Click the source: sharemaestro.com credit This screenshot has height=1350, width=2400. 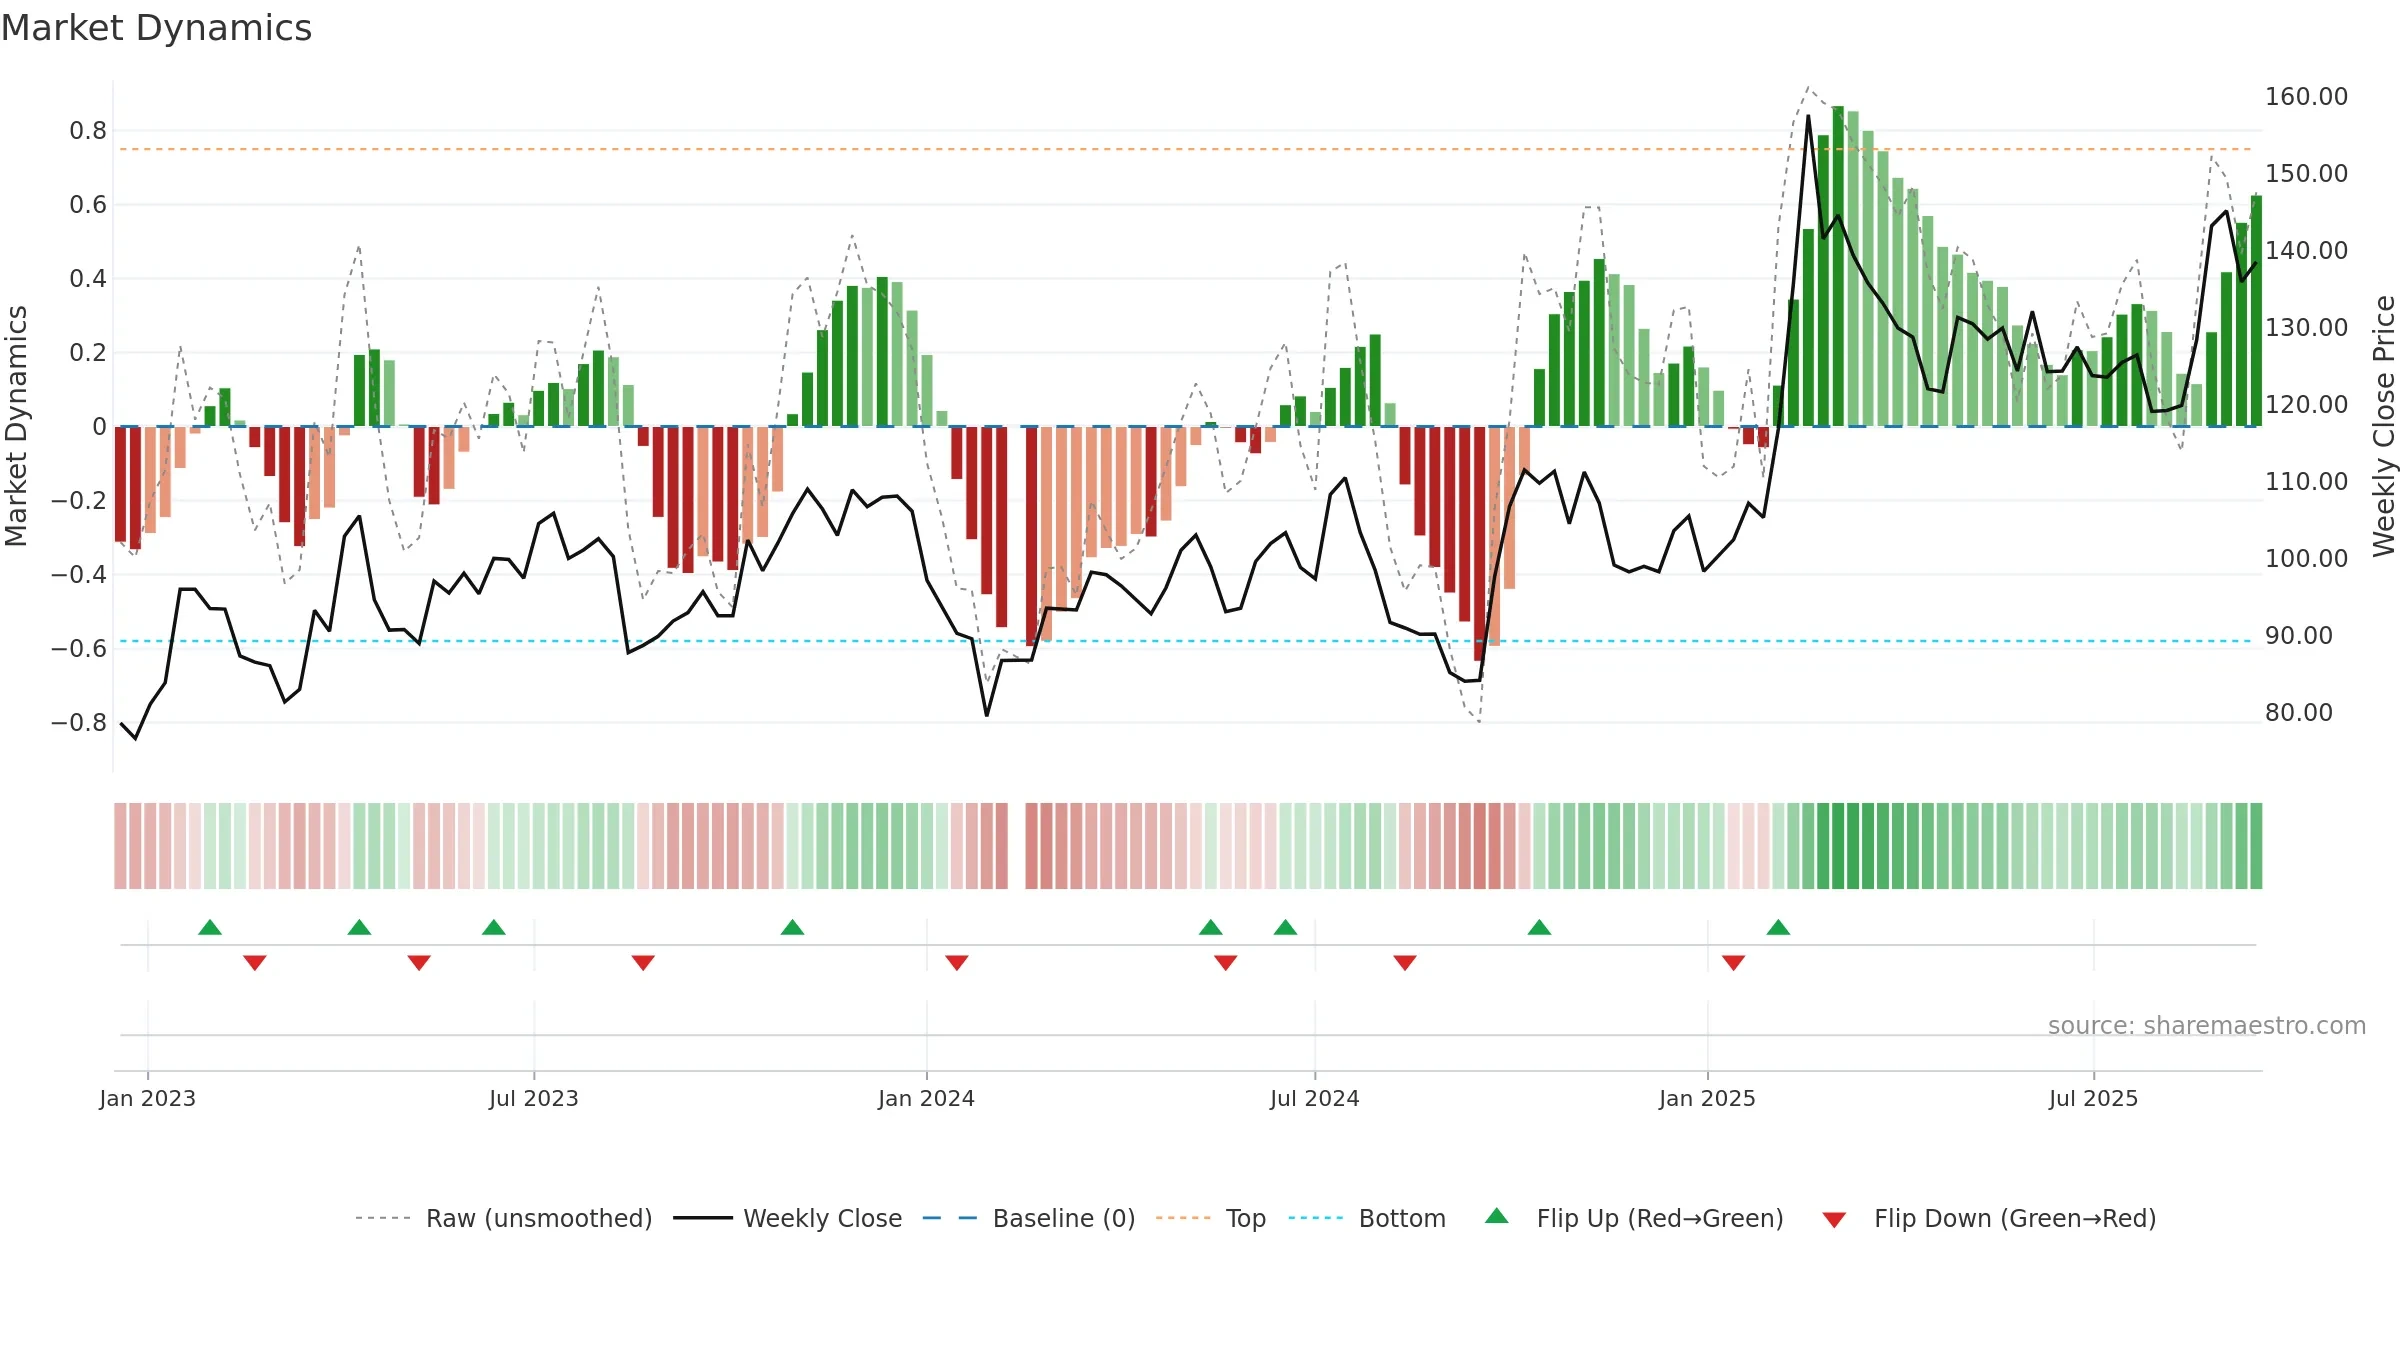pyautogui.click(x=2207, y=1025)
